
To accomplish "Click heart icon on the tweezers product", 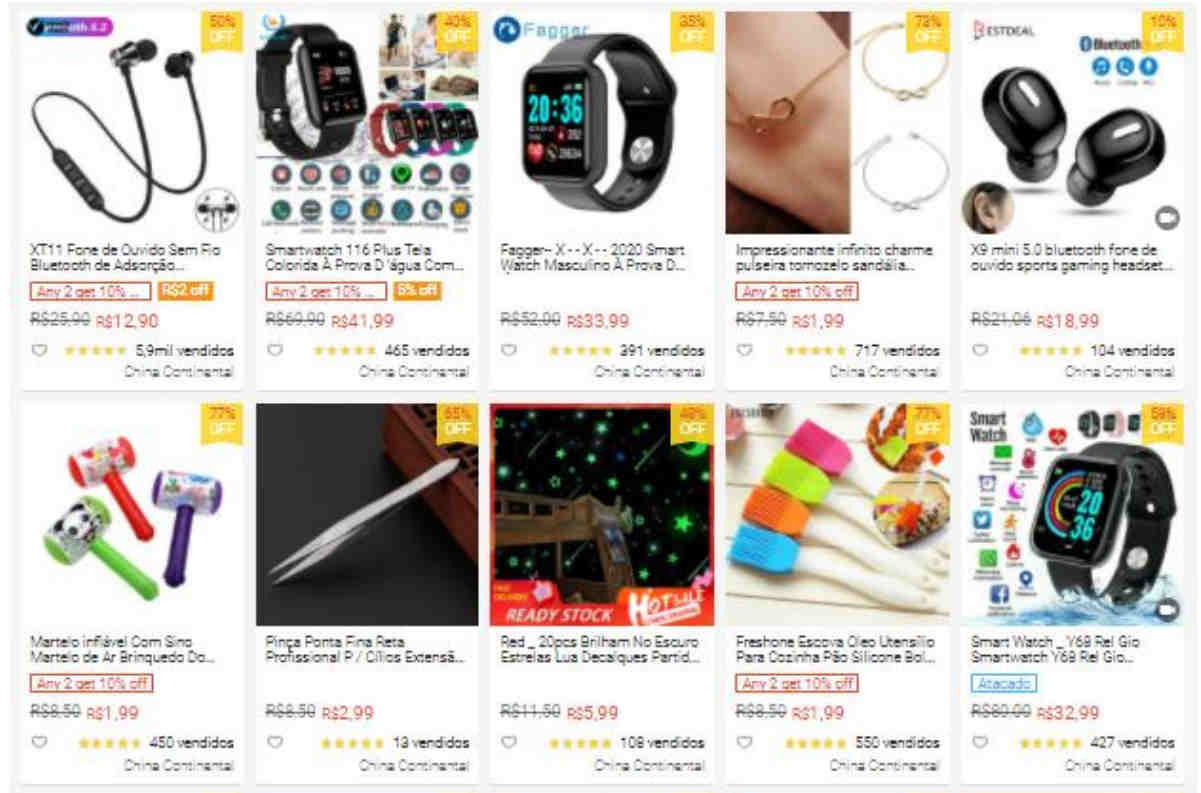I will click(x=275, y=743).
